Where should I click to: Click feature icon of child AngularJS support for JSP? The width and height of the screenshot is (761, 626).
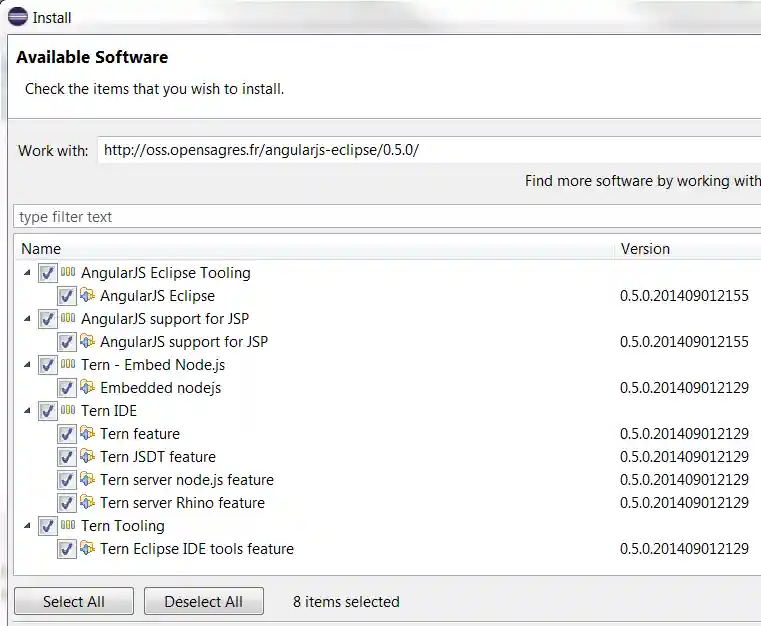tap(87, 341)
